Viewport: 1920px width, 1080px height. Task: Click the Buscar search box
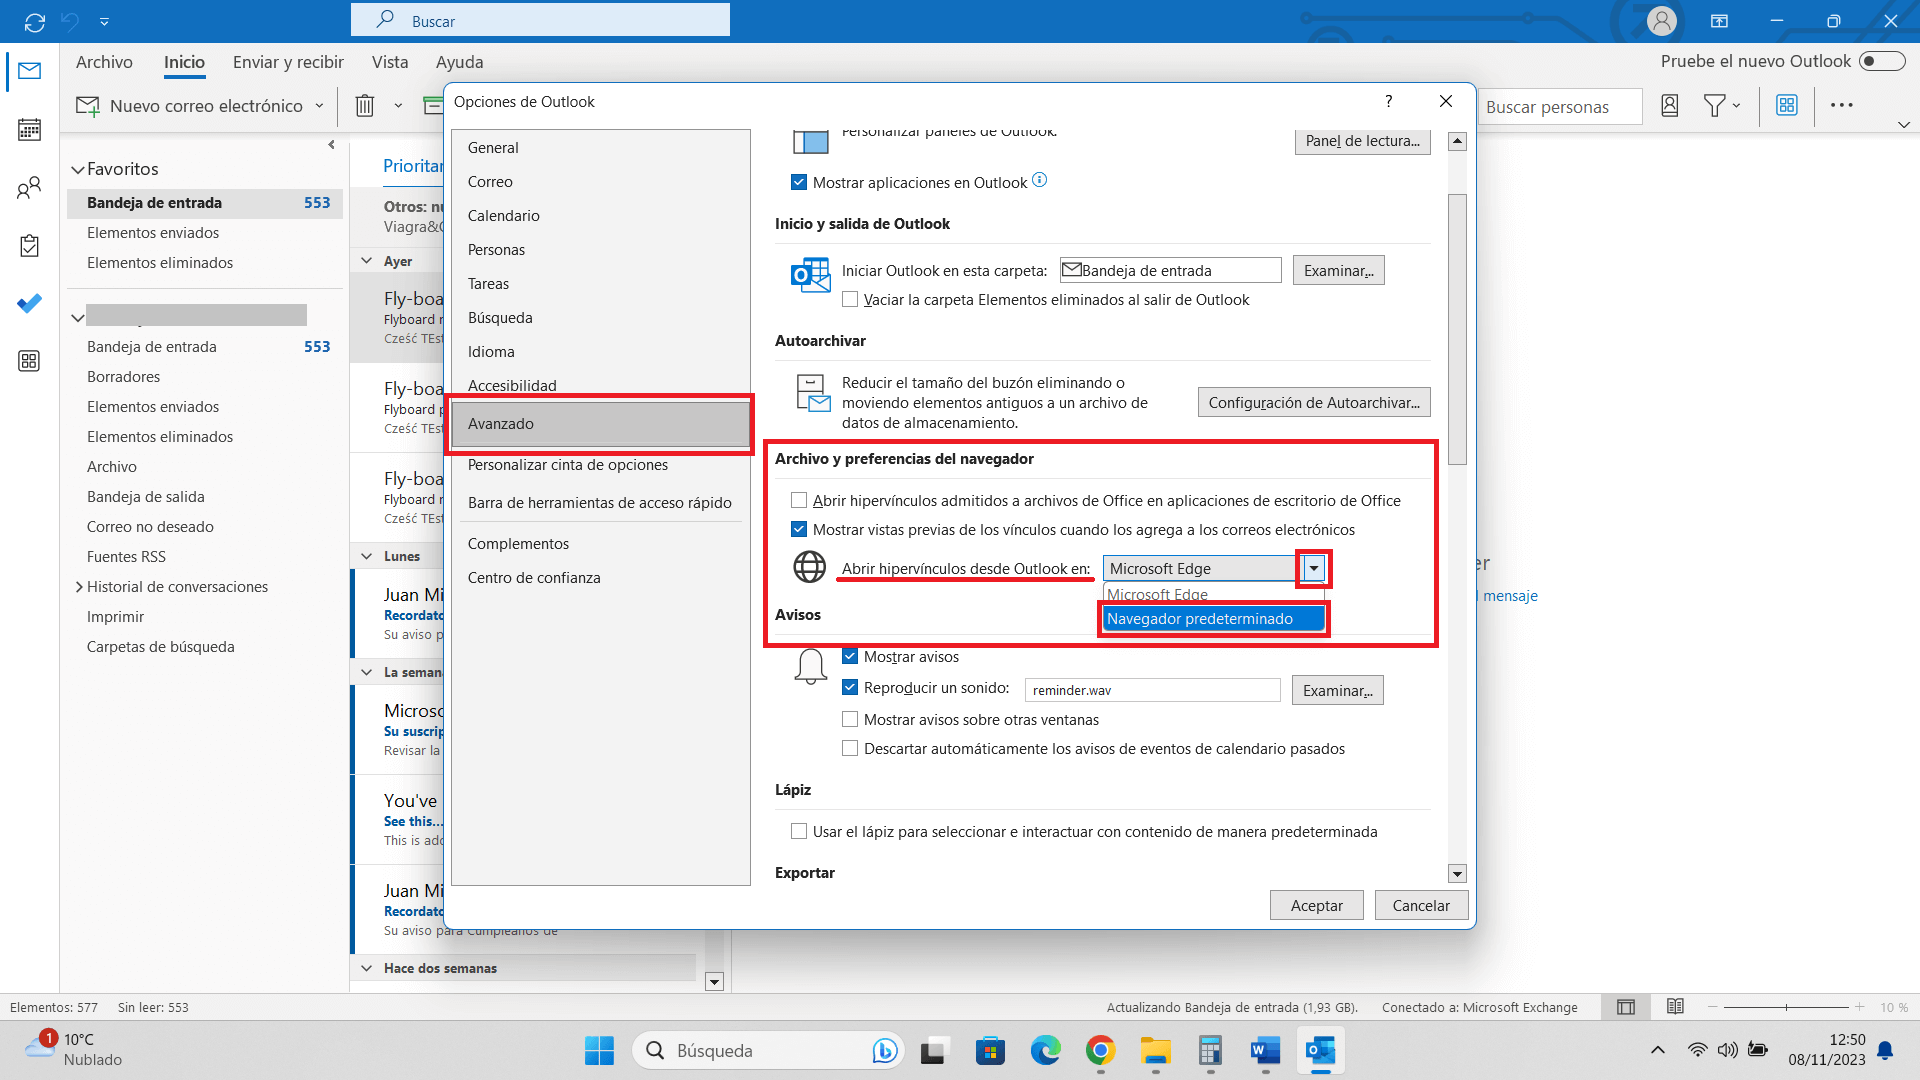click(x=540, y=20)
